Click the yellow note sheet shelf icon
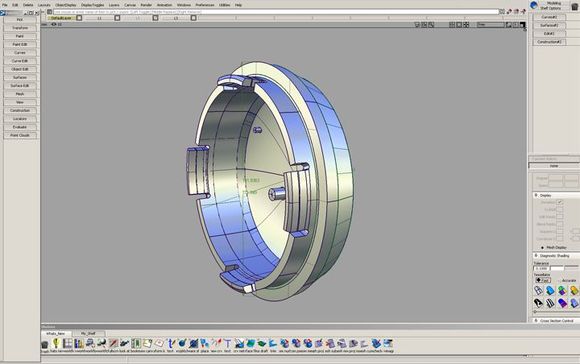The height and width of the screenshot is (364, 580). [148, 344]
